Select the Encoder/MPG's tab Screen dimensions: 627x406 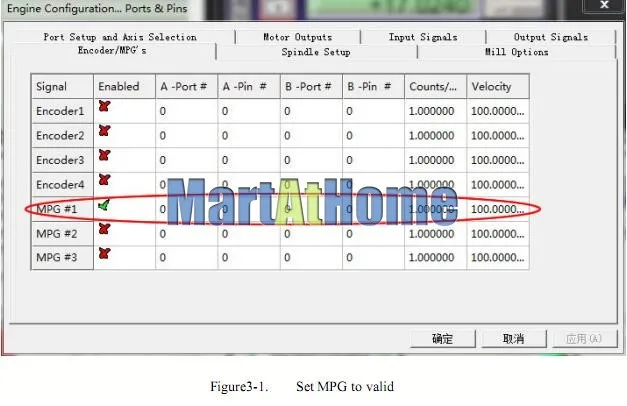pos(112,51)
